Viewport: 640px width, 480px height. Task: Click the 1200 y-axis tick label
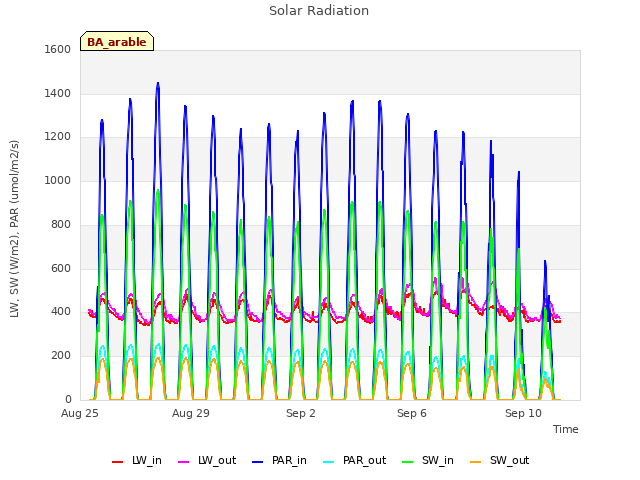(x=58, y=137)
